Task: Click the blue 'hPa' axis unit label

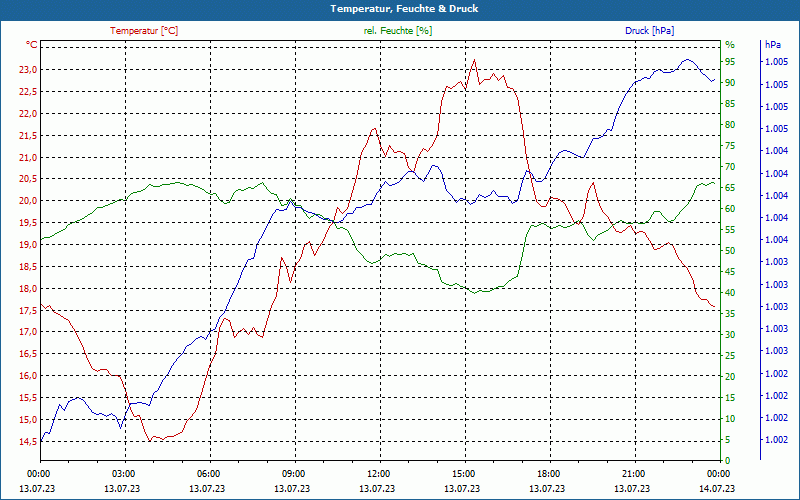Action: tap(773, 45)
